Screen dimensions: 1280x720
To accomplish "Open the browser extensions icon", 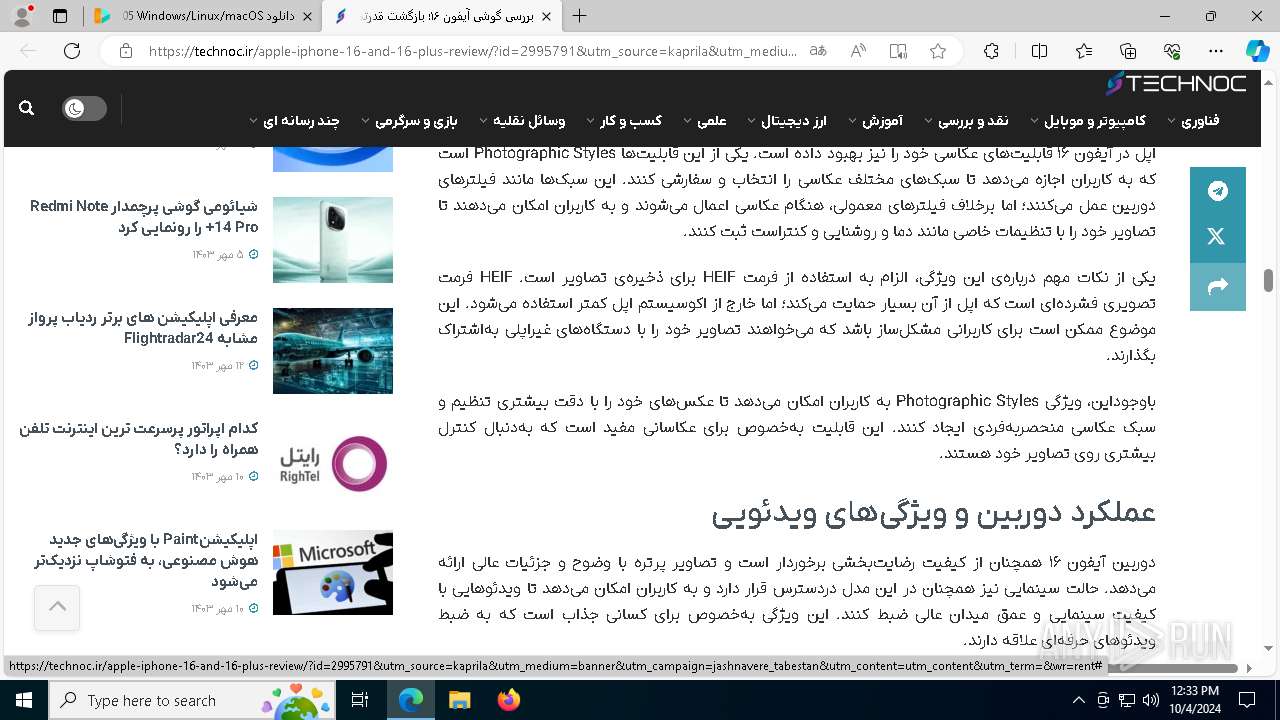I will click(991, 51).
